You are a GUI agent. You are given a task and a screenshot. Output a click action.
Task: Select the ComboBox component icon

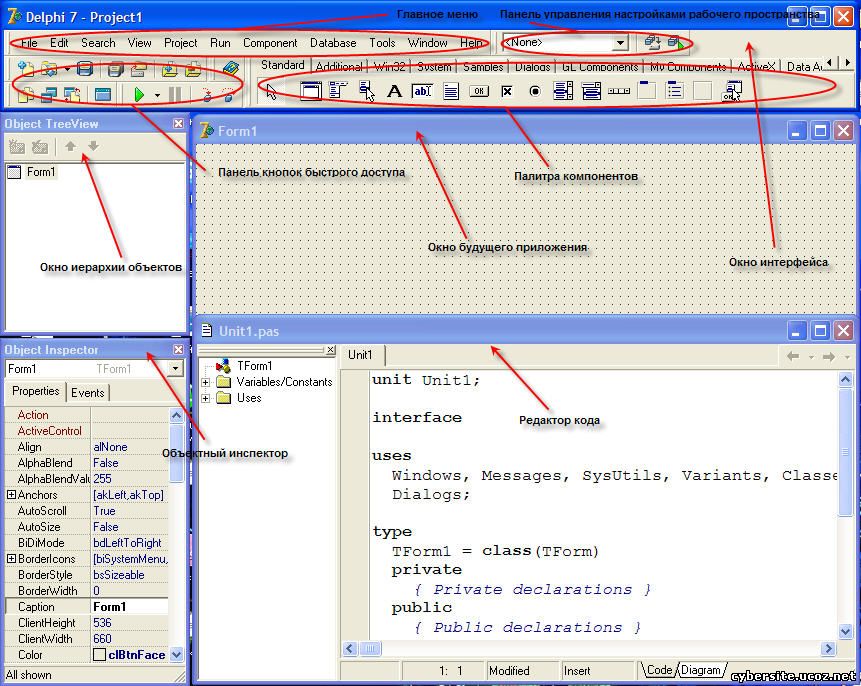pyautogui.click(x=591, y=91)
